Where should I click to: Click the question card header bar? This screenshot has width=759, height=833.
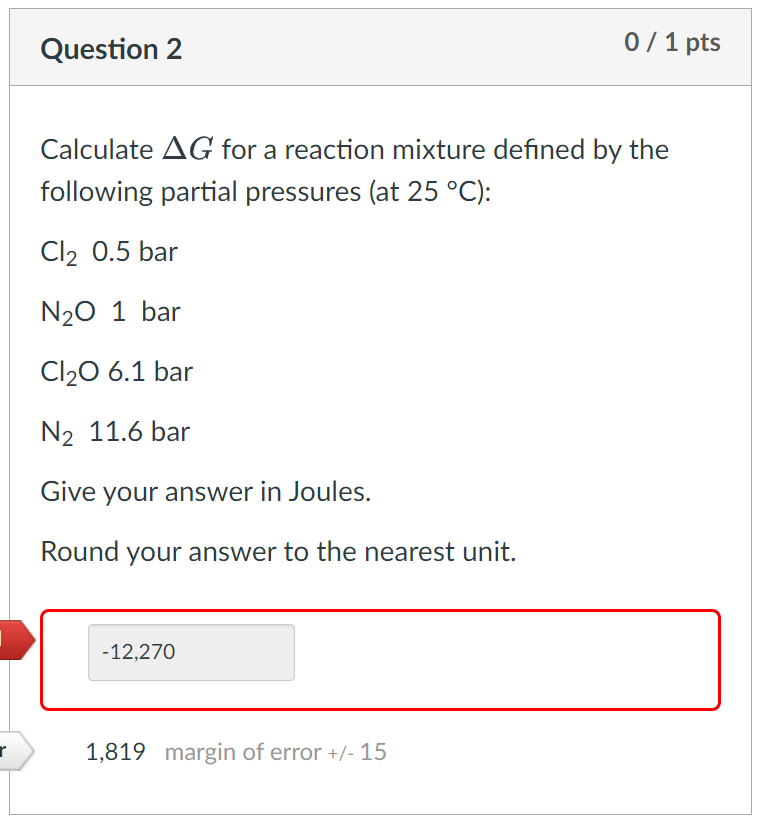click(380, 46)
